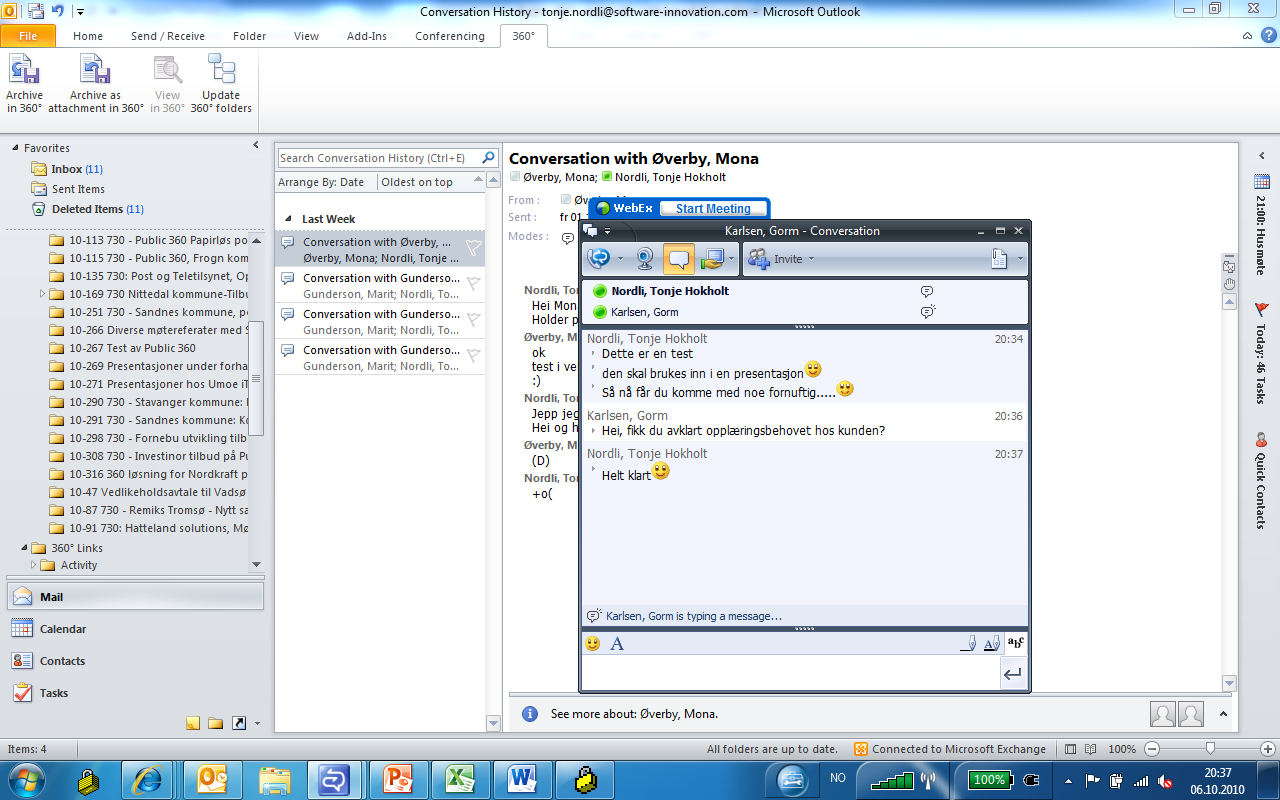Click Update 360° folders button
1280x800 pixels.
(x=221, y=84)
